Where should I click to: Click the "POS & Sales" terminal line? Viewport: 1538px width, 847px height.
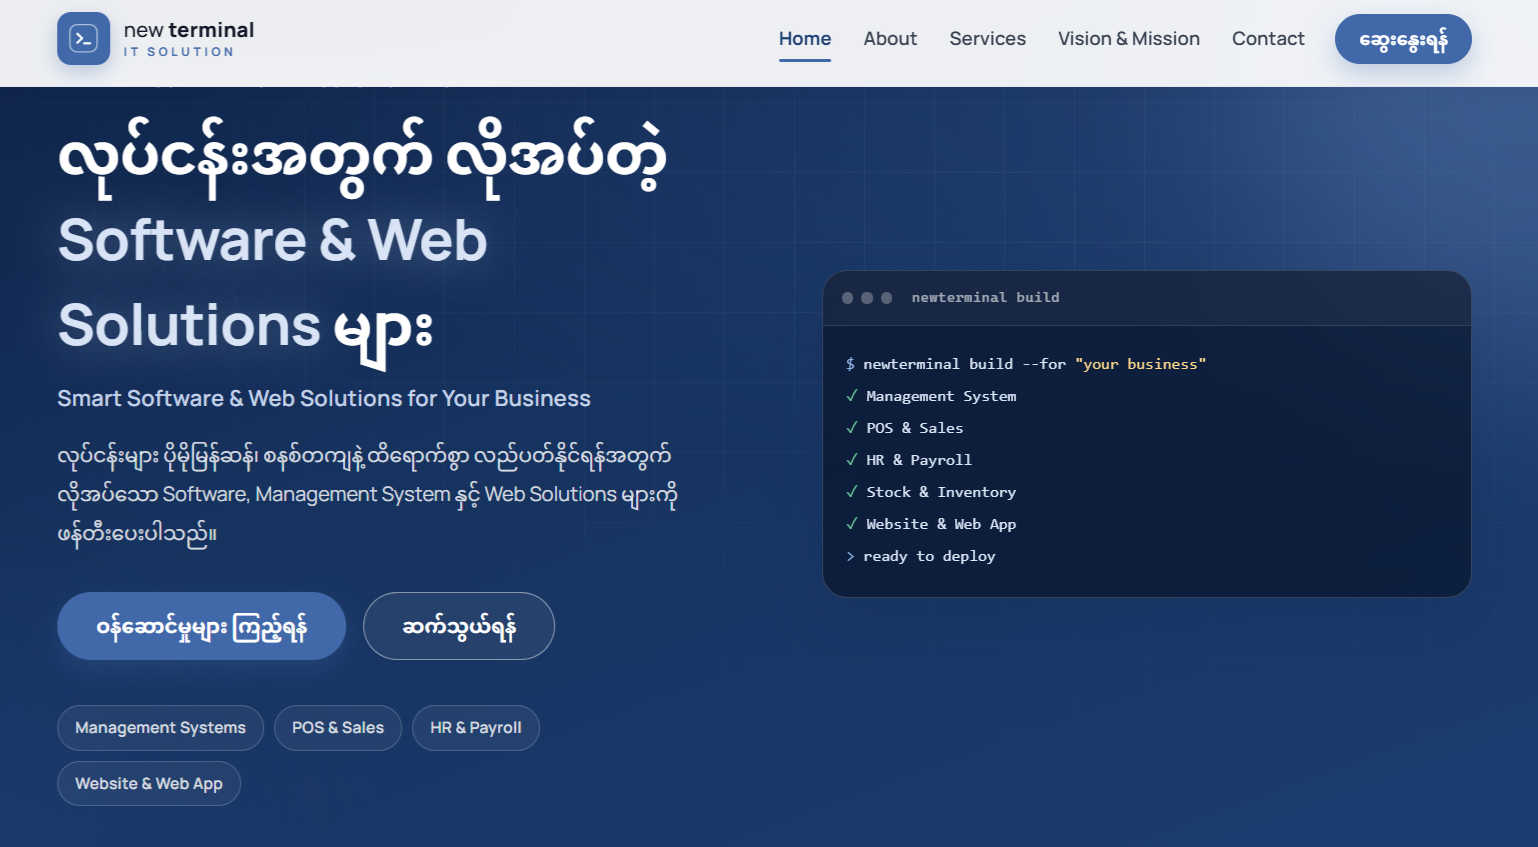(x=905, y=428)
